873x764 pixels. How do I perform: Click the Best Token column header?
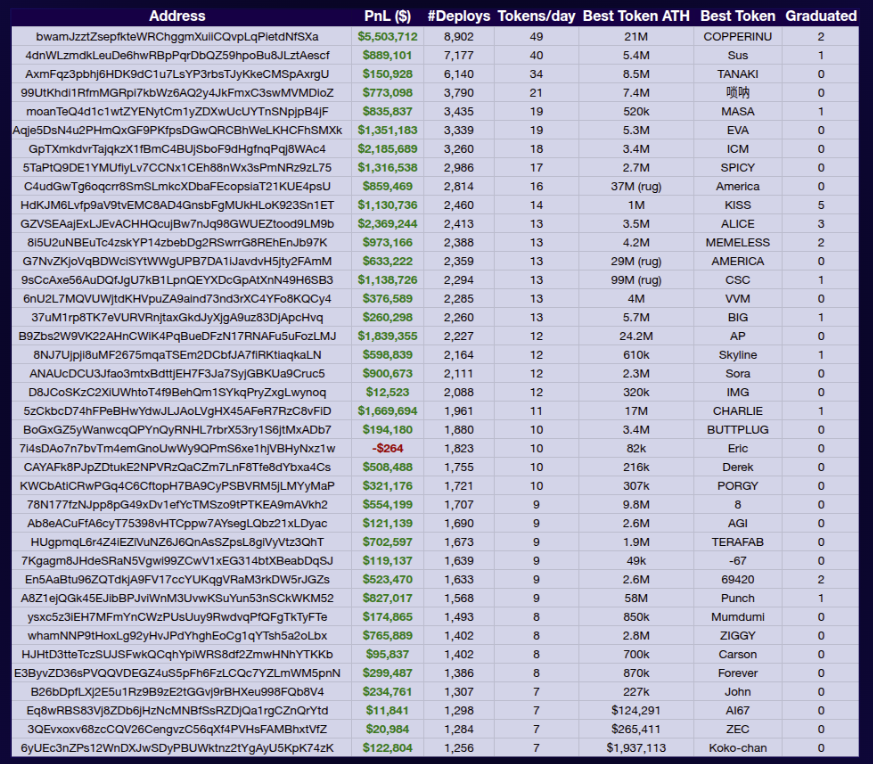[x=738, y=16]
